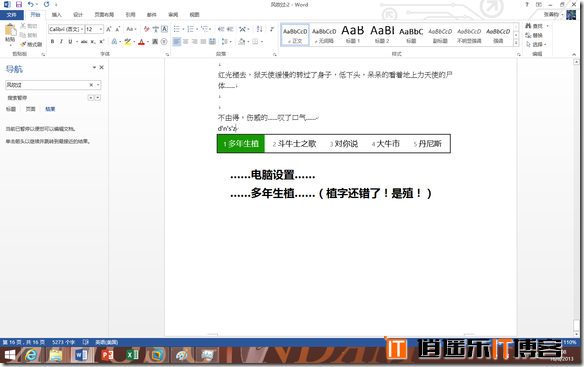
Task: Show the 结果 results navigation view
Action: point(50,109)
